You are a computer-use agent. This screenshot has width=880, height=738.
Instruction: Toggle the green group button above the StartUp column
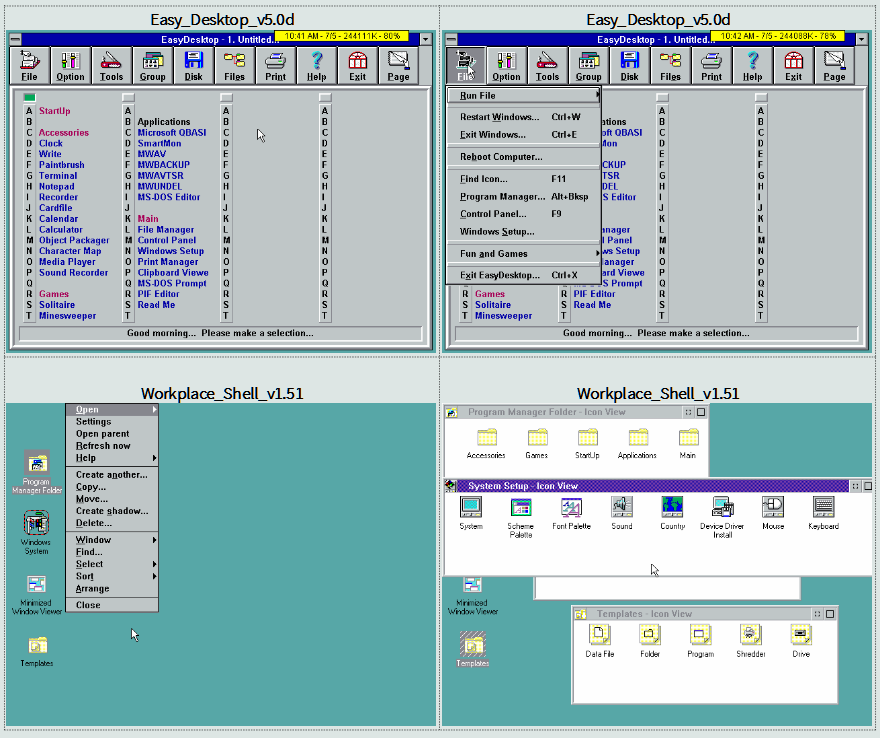(29, 97)
